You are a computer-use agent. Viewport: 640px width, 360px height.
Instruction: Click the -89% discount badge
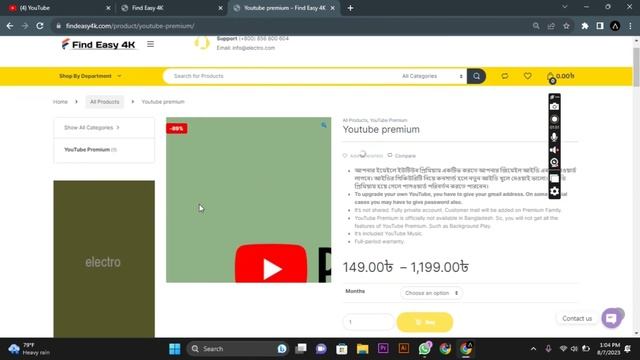point(177,129)
